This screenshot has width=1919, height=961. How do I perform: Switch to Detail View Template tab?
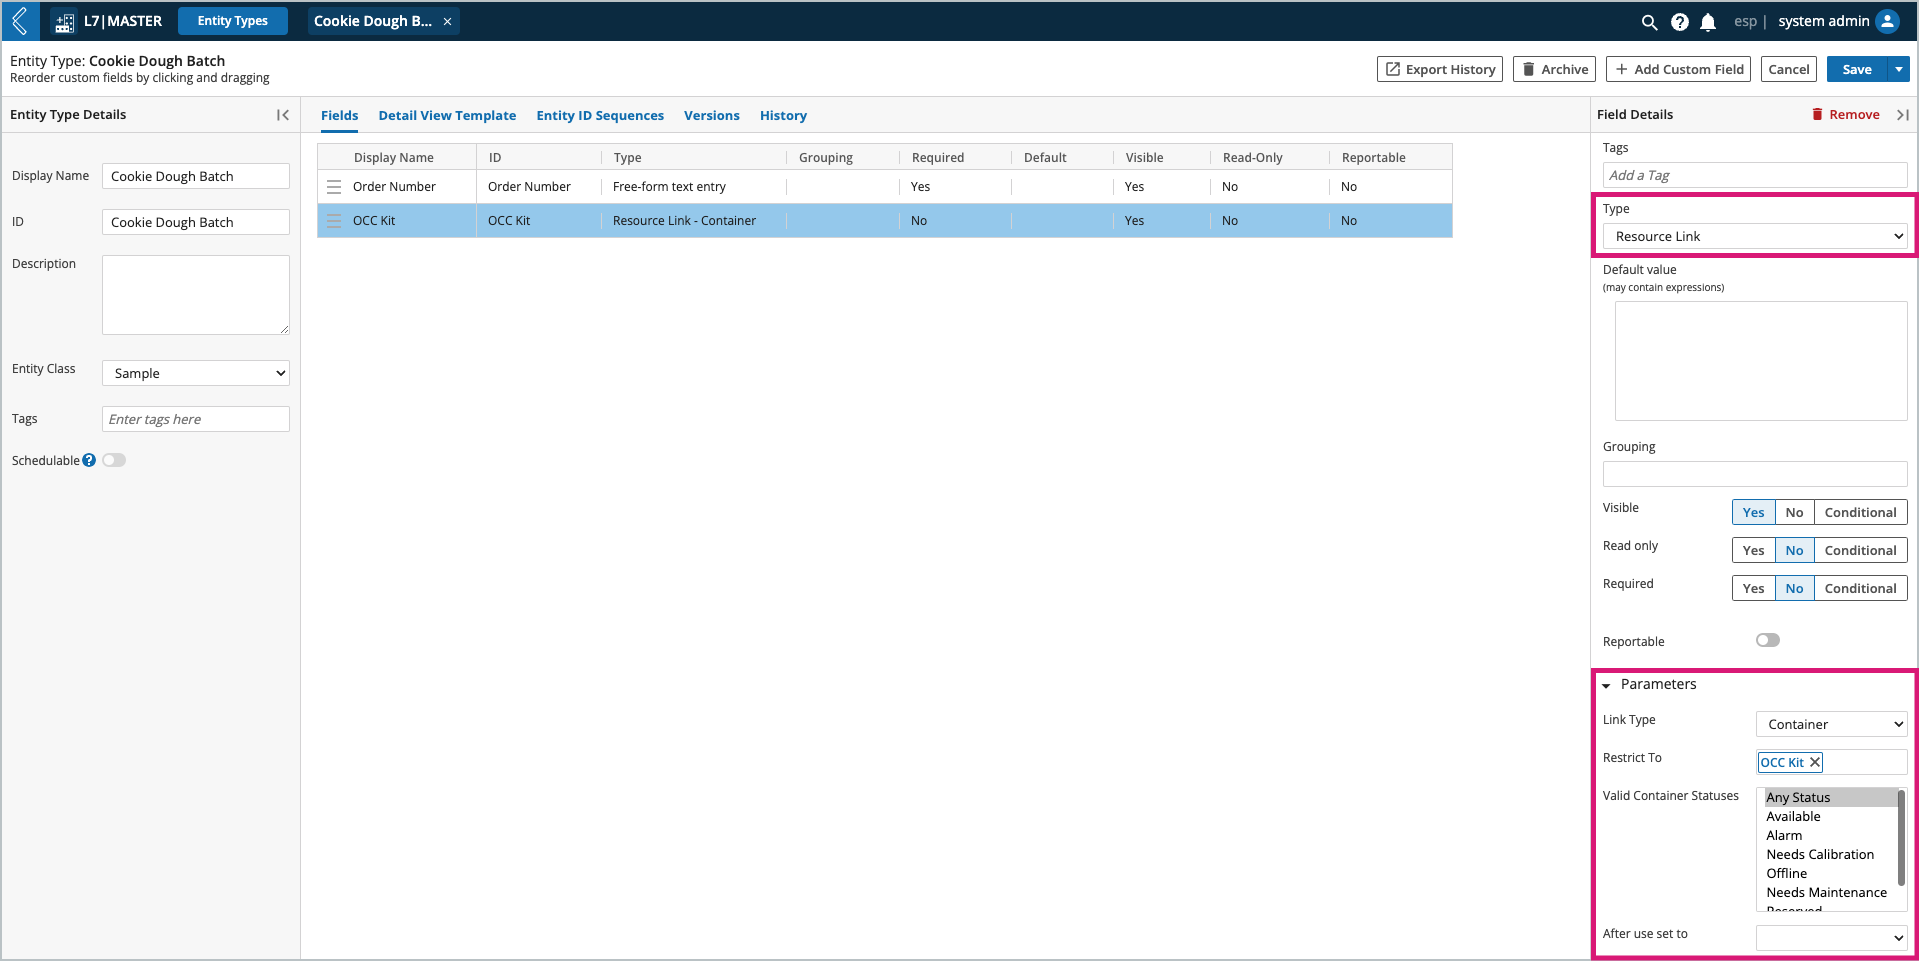tap(447, 115)
